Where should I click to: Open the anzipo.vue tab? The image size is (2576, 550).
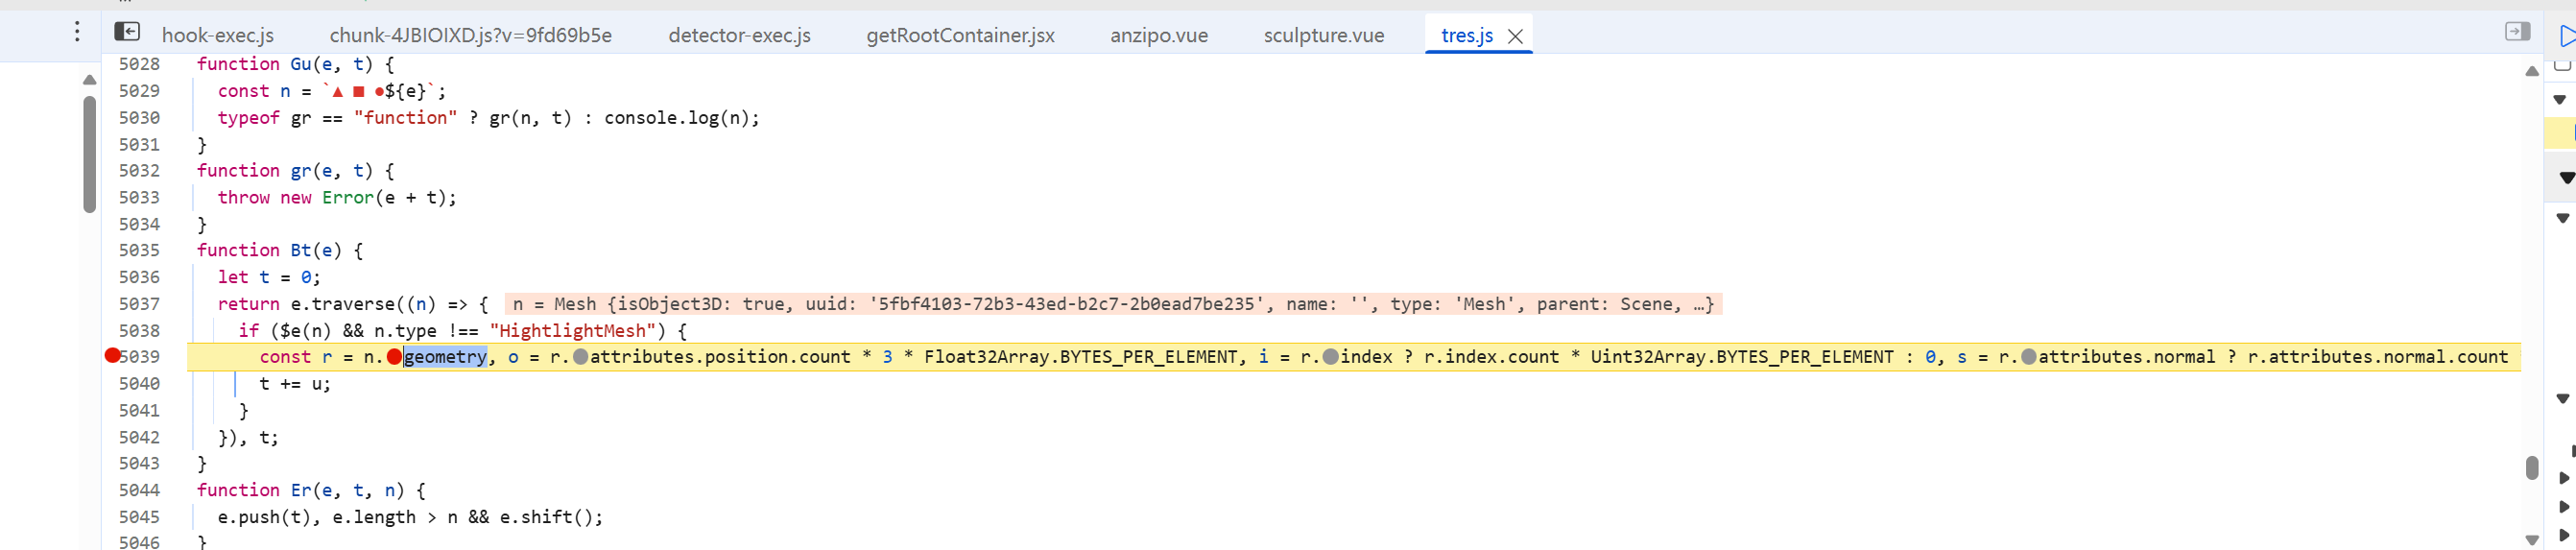point(1158,36)
